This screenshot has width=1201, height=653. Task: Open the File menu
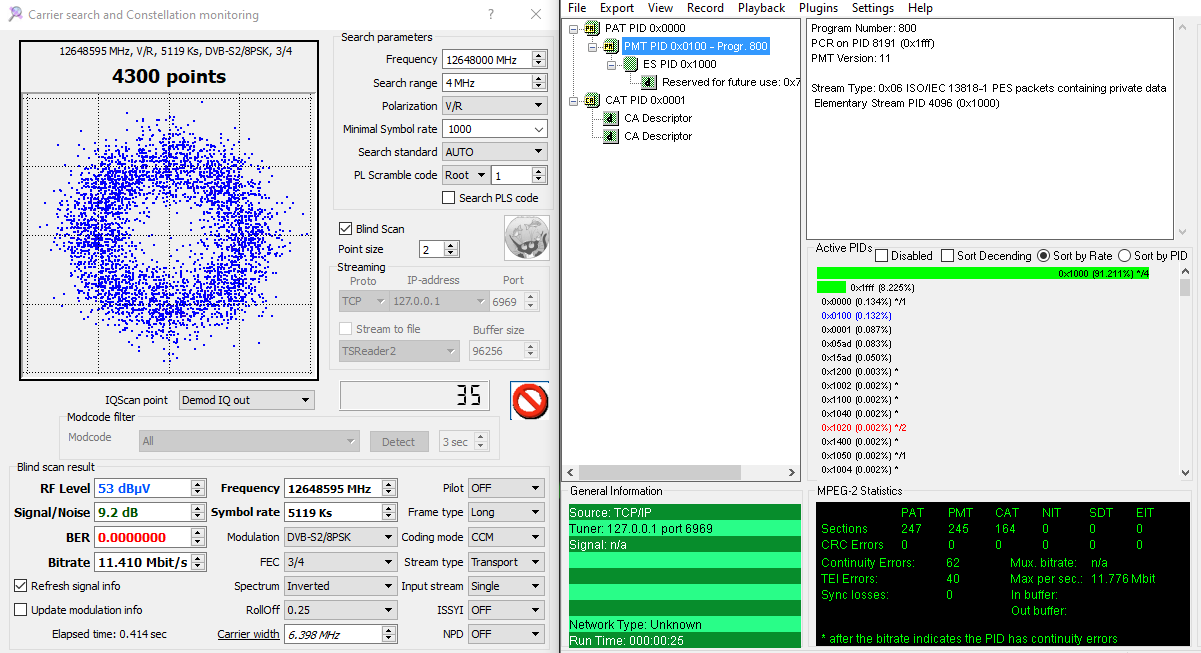coord(577,8)
